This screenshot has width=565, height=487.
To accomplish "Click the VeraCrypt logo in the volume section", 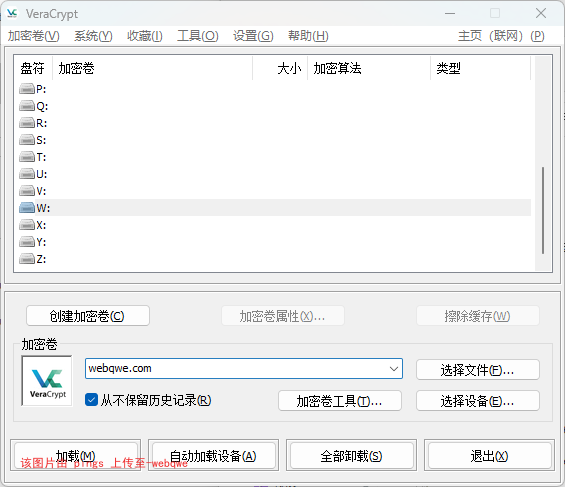I will pos(47,381).
